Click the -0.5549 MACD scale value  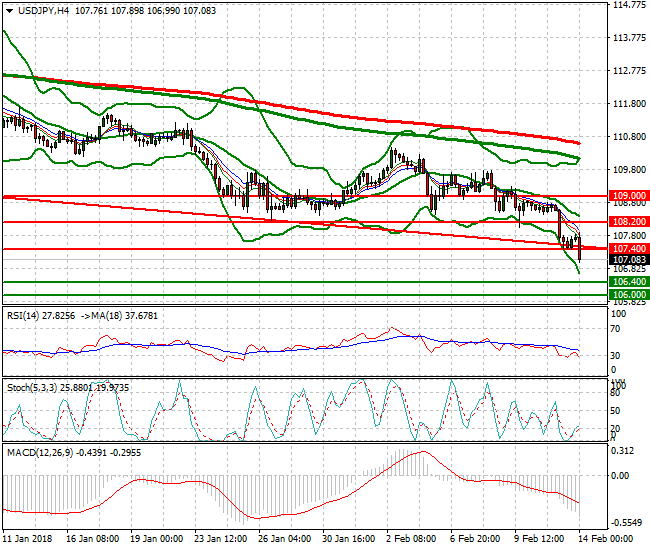(x=626, y=523)
